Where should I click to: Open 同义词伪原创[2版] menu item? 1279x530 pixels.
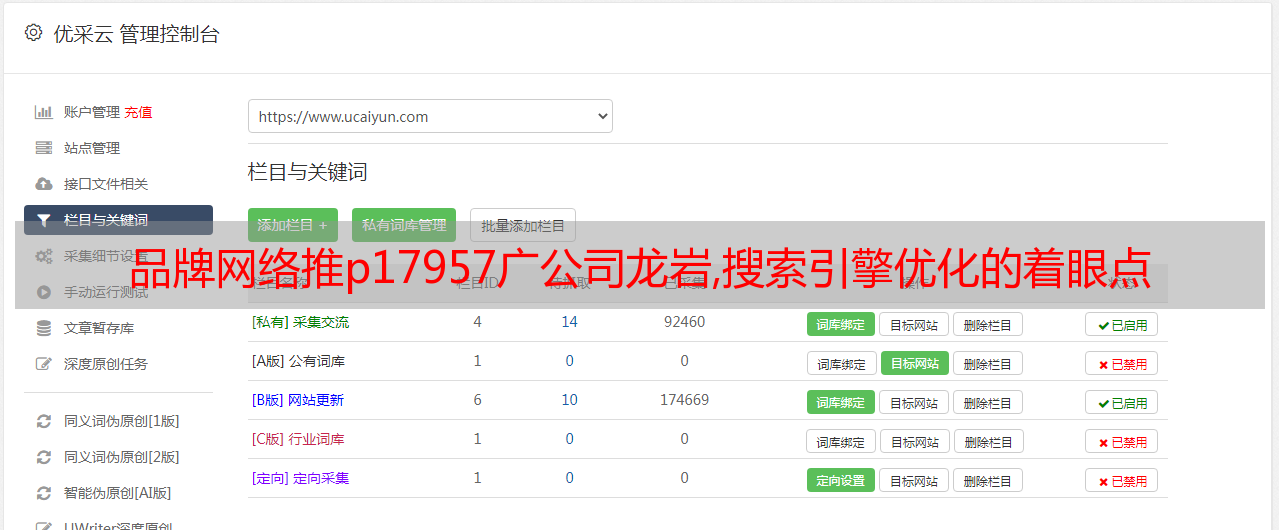(x=122, y=457)
